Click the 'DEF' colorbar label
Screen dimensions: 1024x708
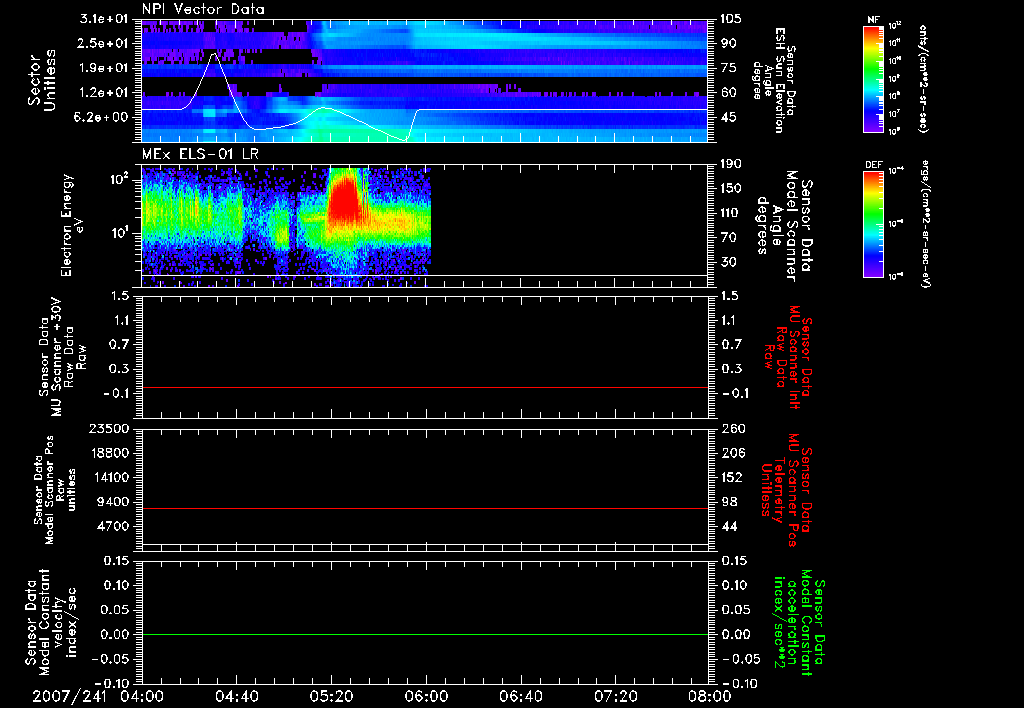873,165
